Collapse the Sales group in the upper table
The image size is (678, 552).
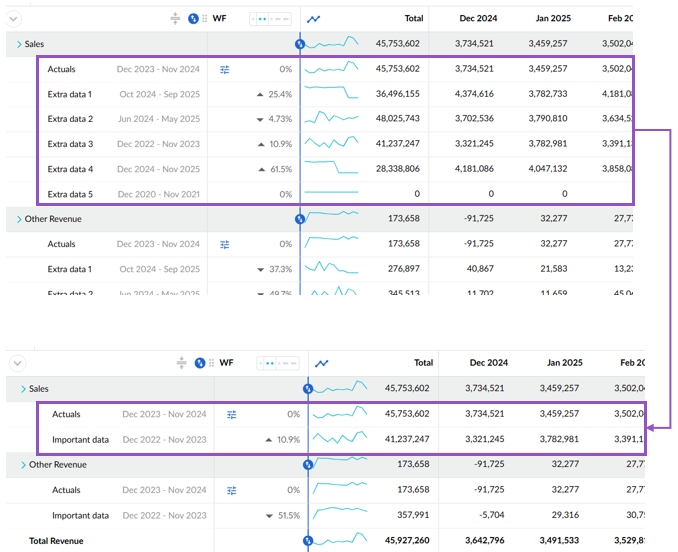tap(19, 45)
